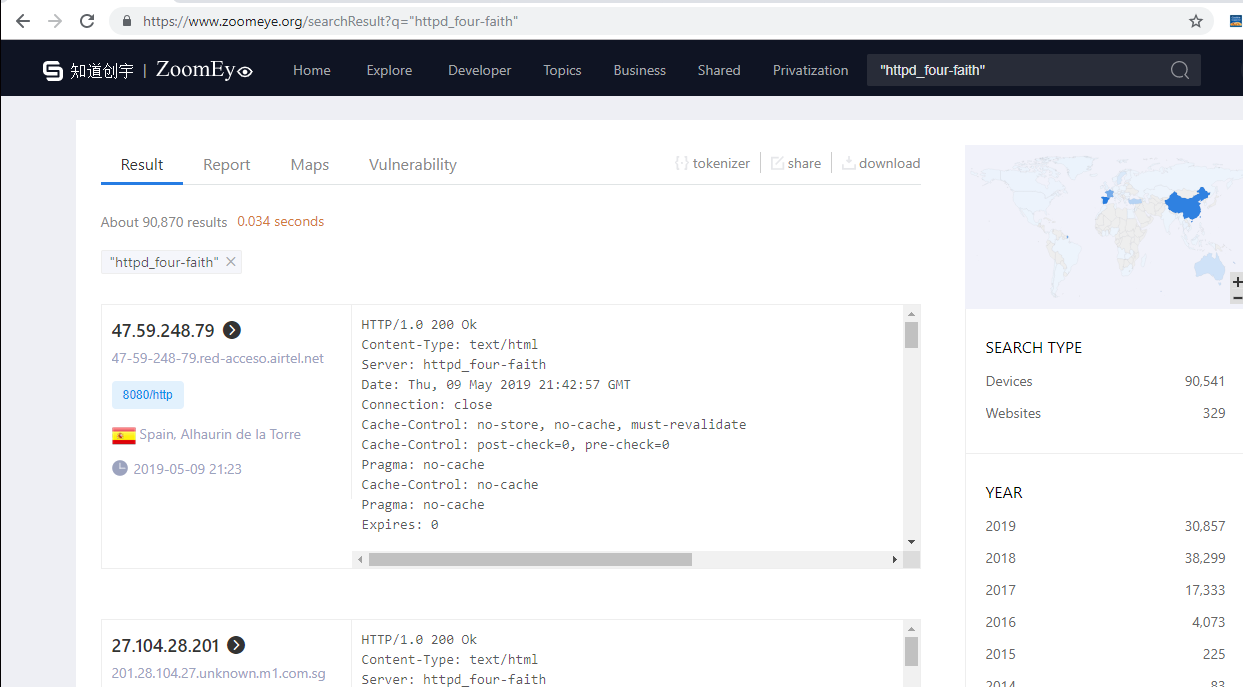The image size is (1243, 687).
Task: Click scroll-right arrow in first result banner
Action: 895,560
